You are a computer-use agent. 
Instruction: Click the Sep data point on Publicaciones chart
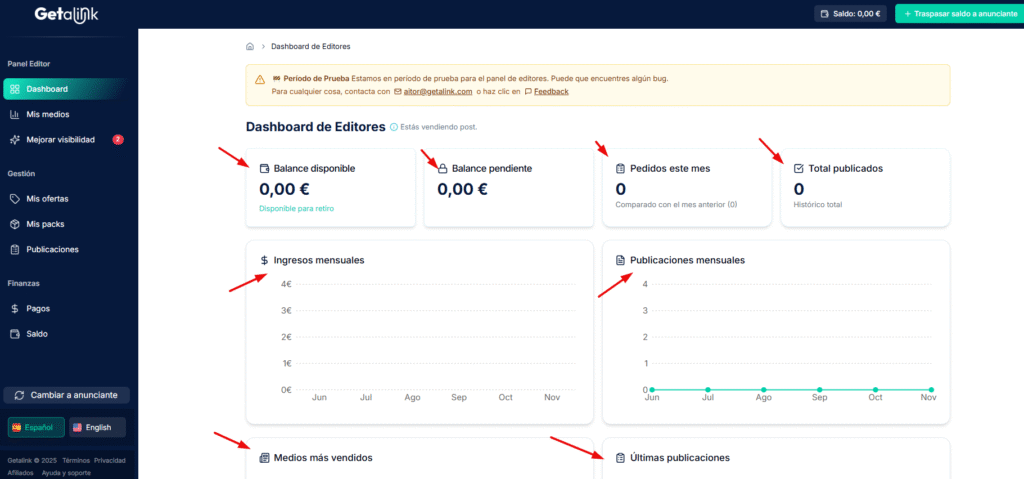pyautogui.click(x=820, y=389)
